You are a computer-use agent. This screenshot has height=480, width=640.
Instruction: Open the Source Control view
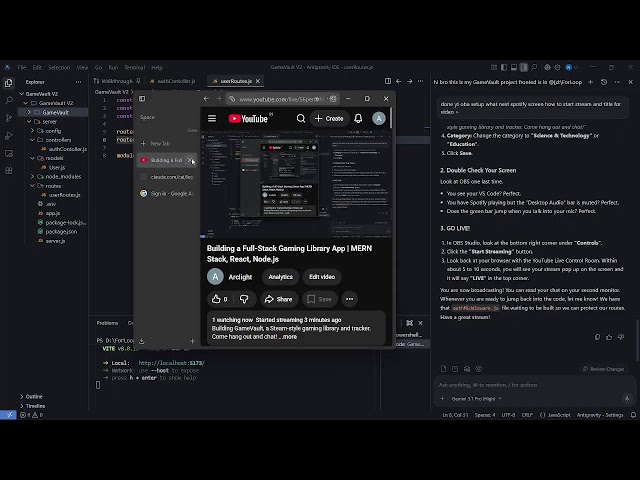pos(9,118)
